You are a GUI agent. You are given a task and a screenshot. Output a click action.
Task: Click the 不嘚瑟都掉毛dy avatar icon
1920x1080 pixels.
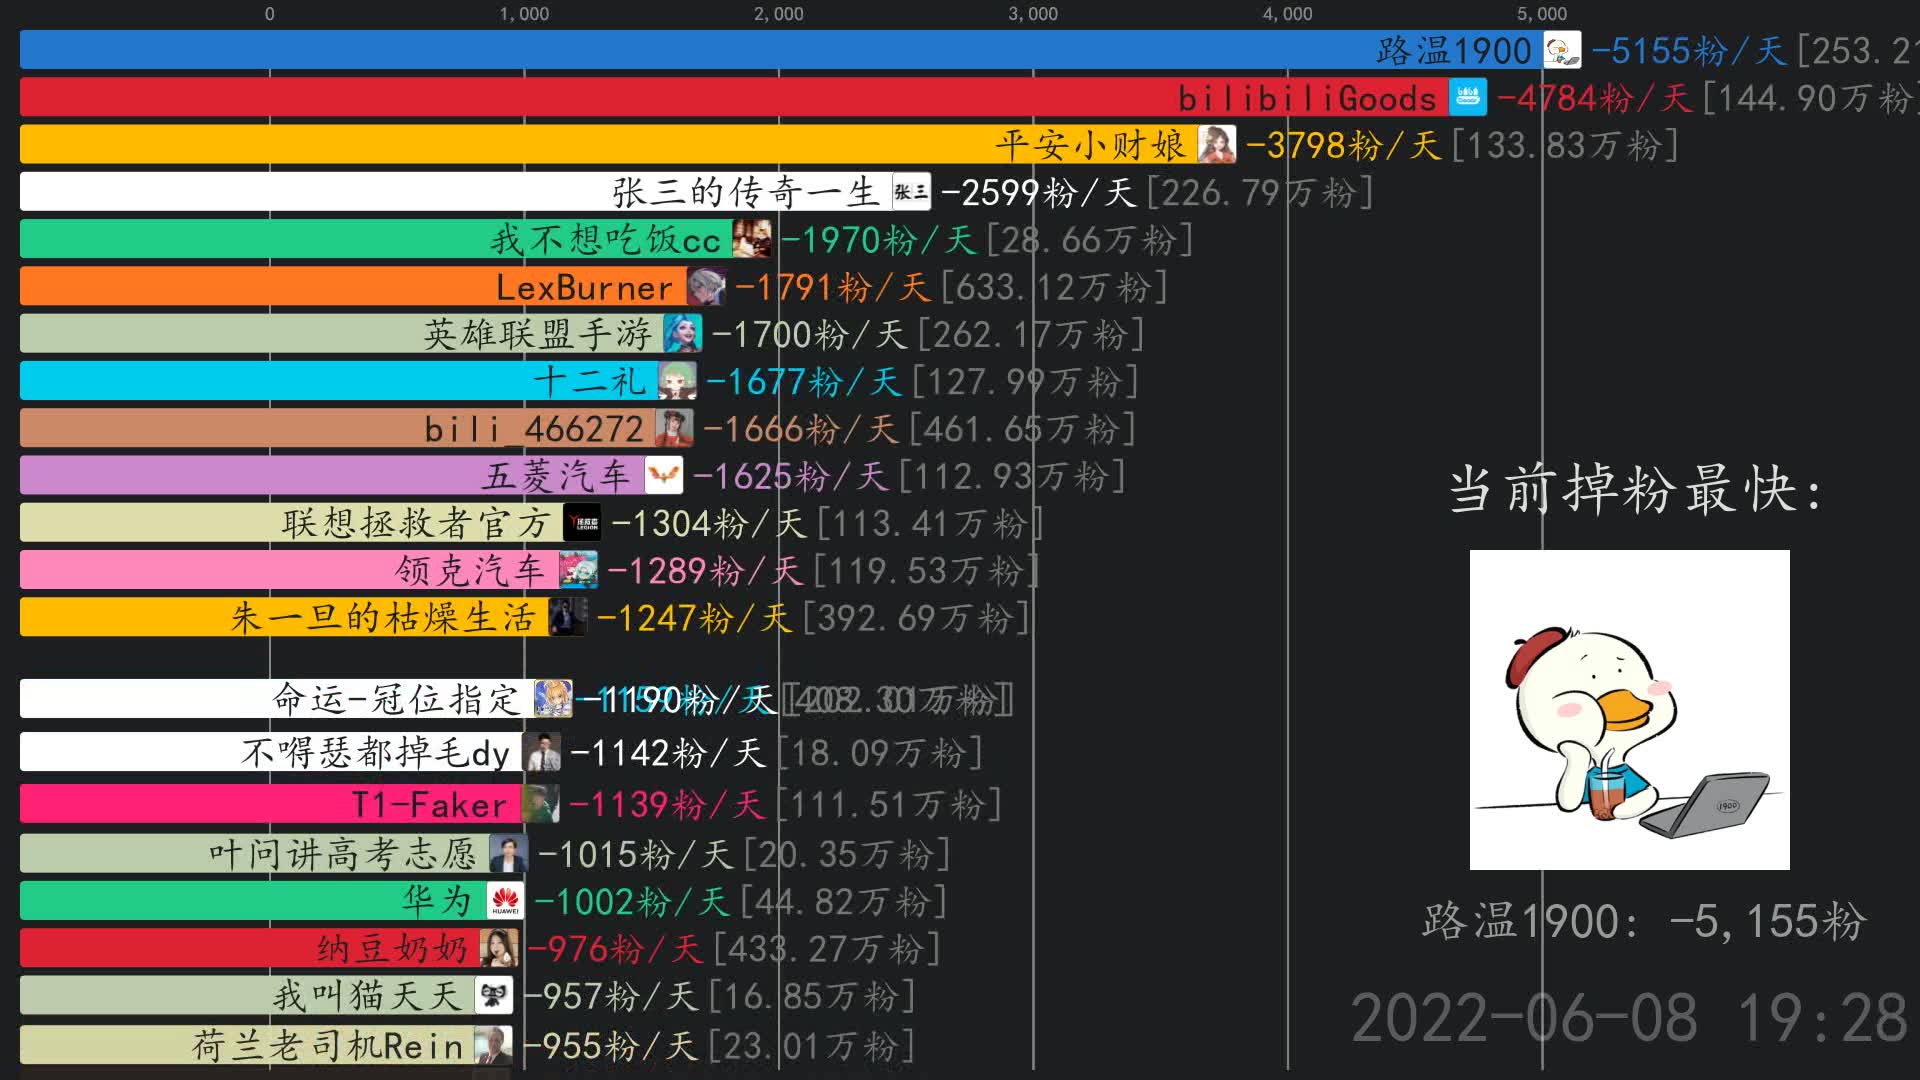542,752
